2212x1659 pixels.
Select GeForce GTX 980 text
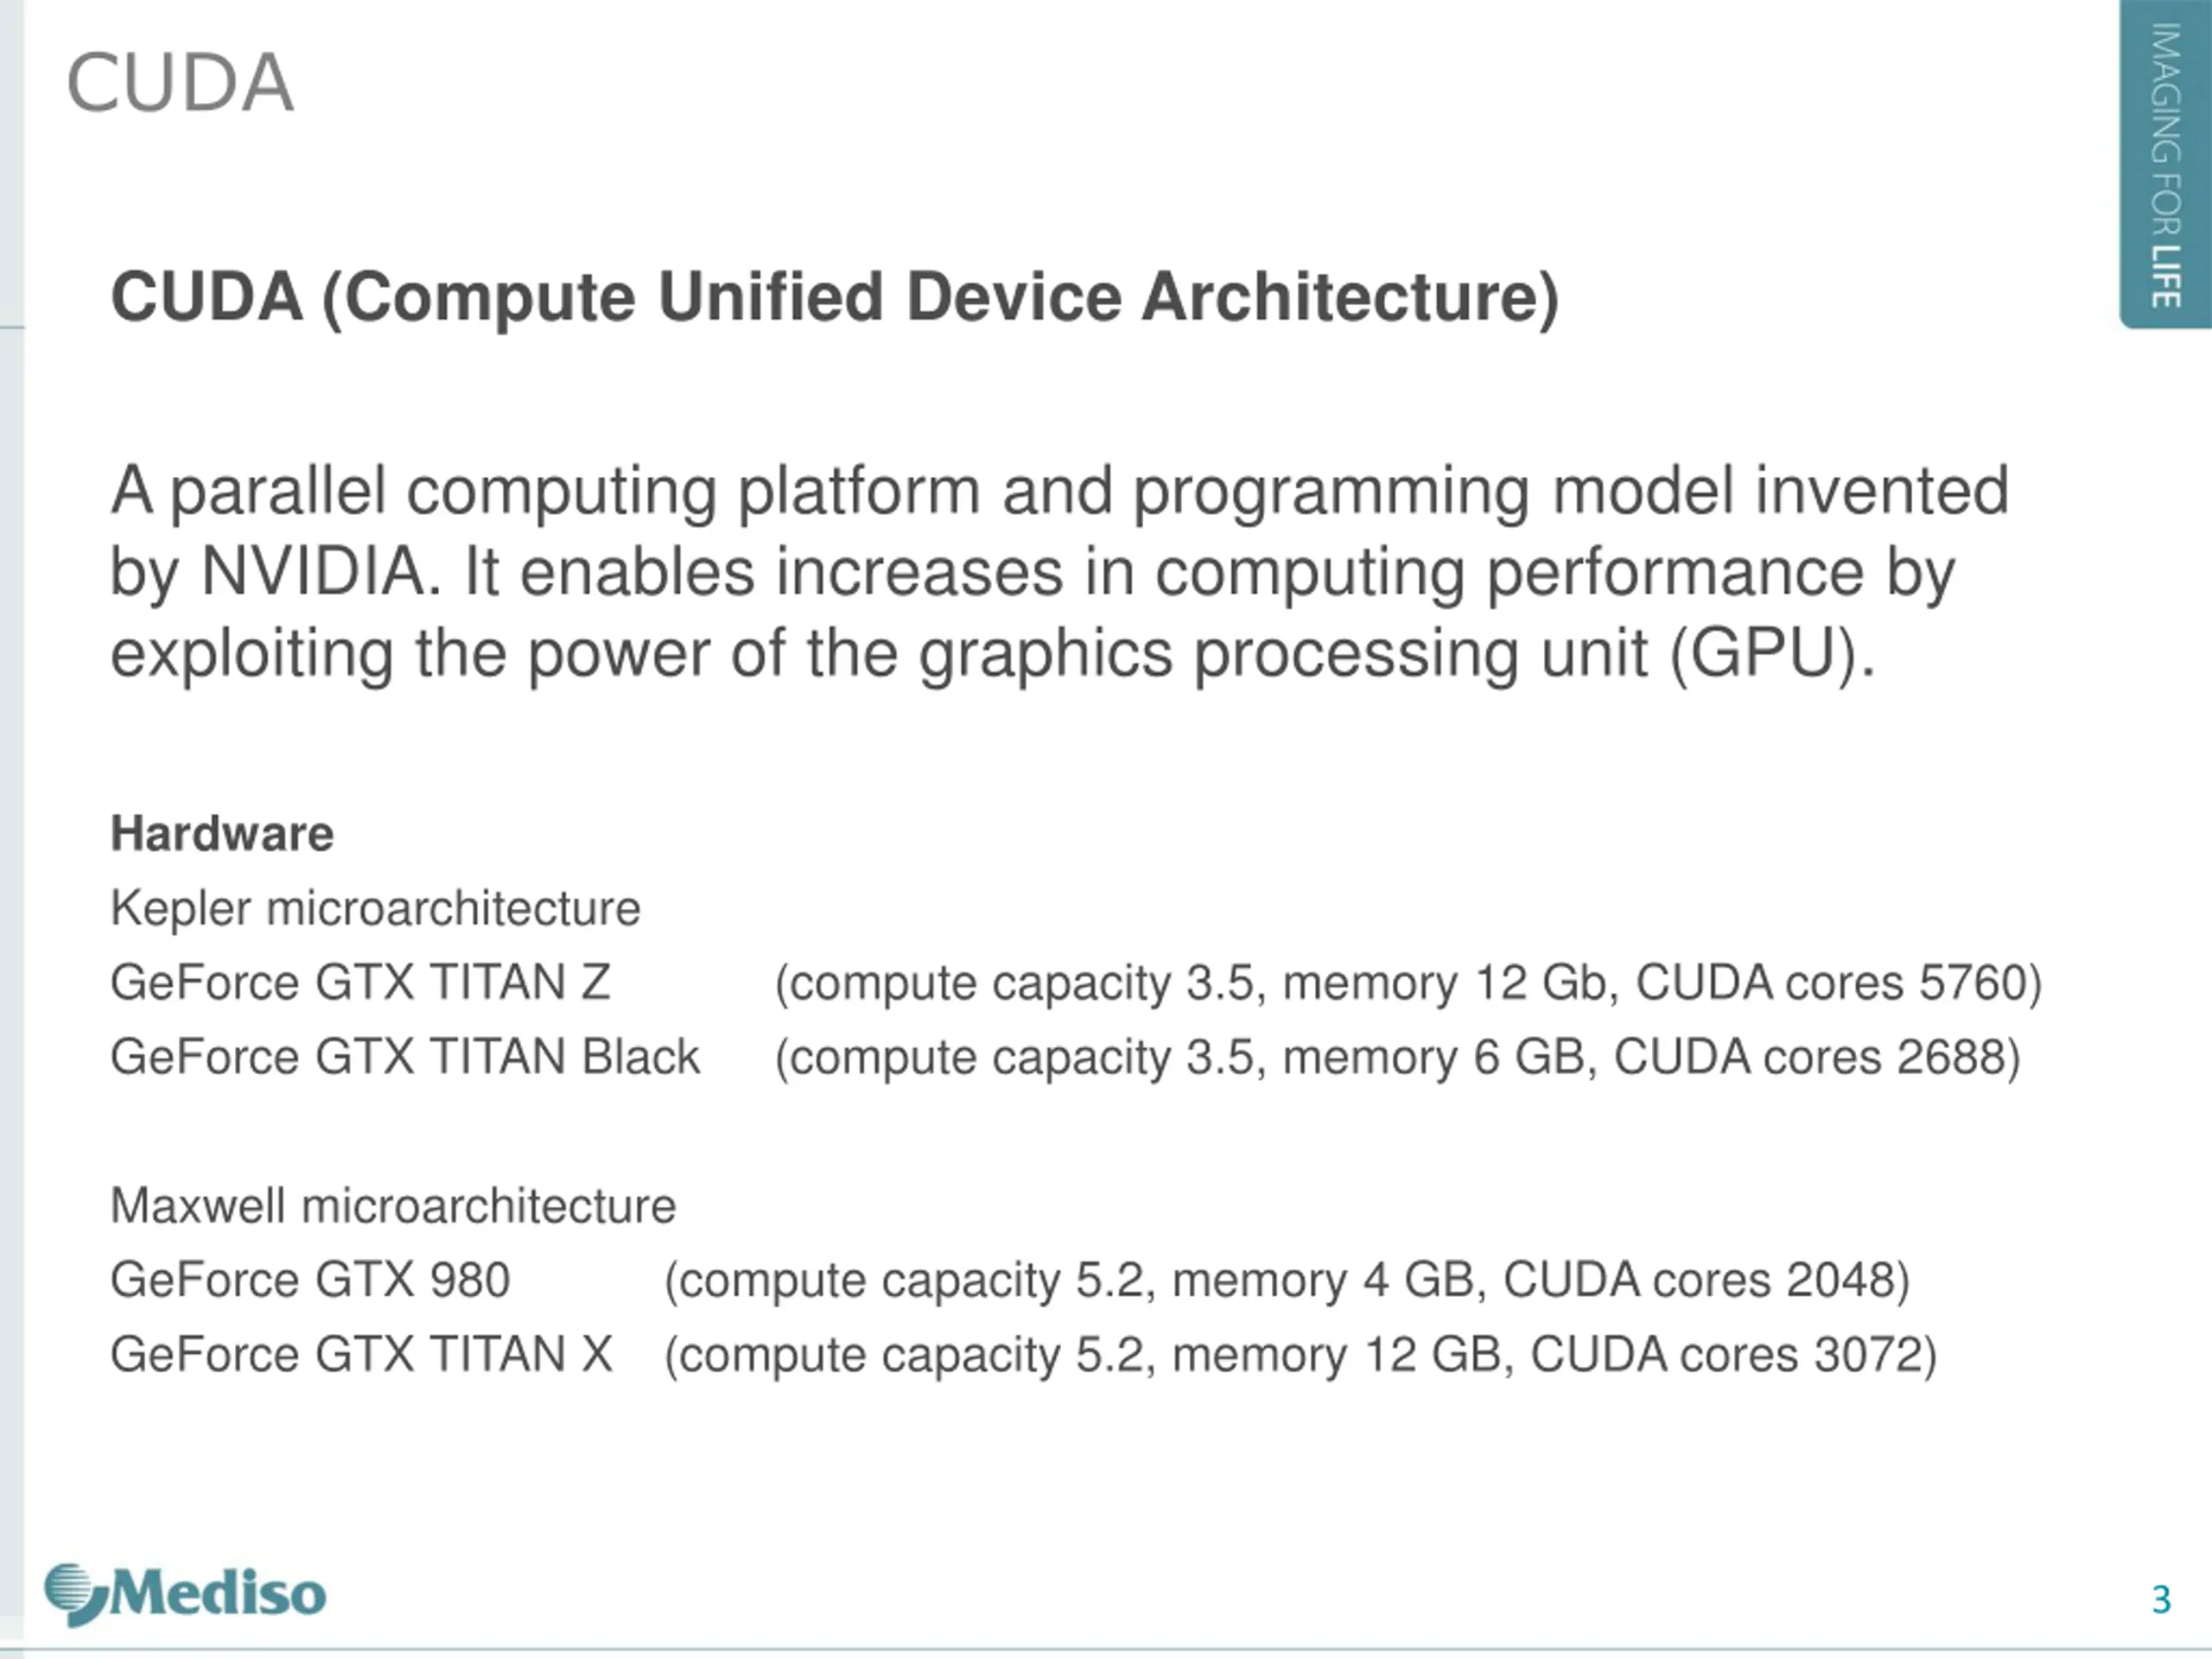pyautogui.click(x=310, y=1280)
